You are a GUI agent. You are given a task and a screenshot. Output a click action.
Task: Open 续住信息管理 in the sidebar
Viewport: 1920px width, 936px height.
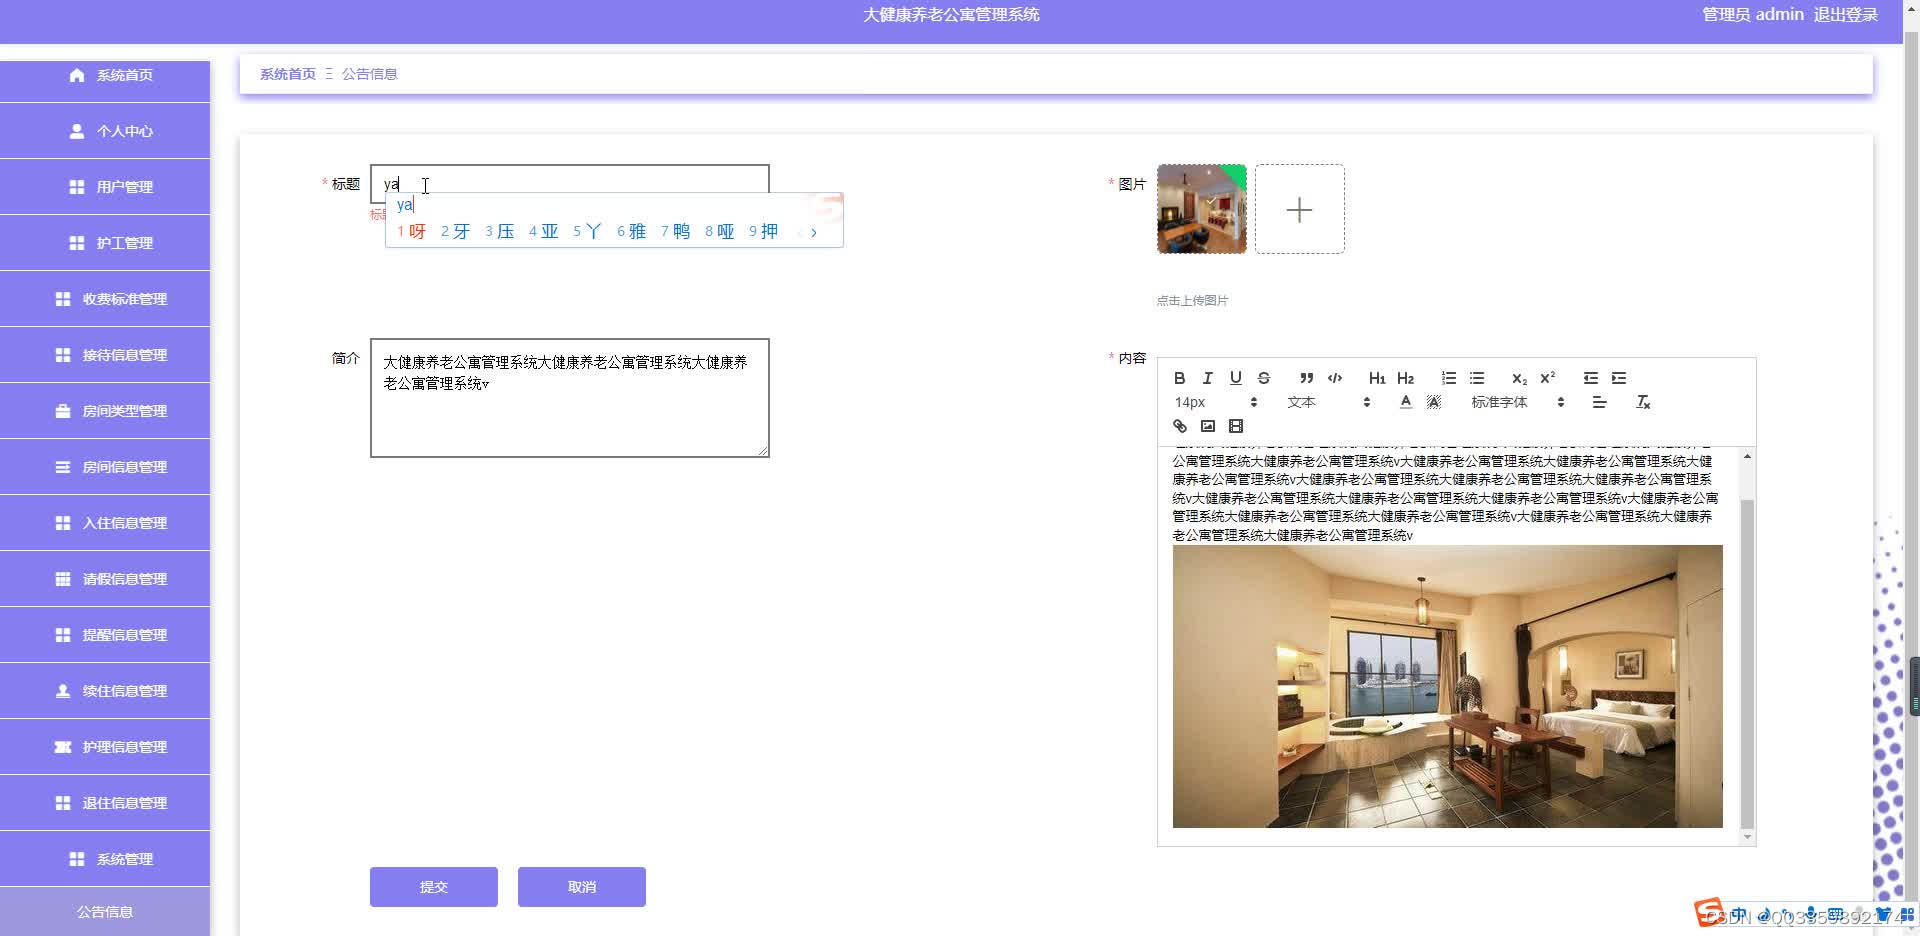105,691
